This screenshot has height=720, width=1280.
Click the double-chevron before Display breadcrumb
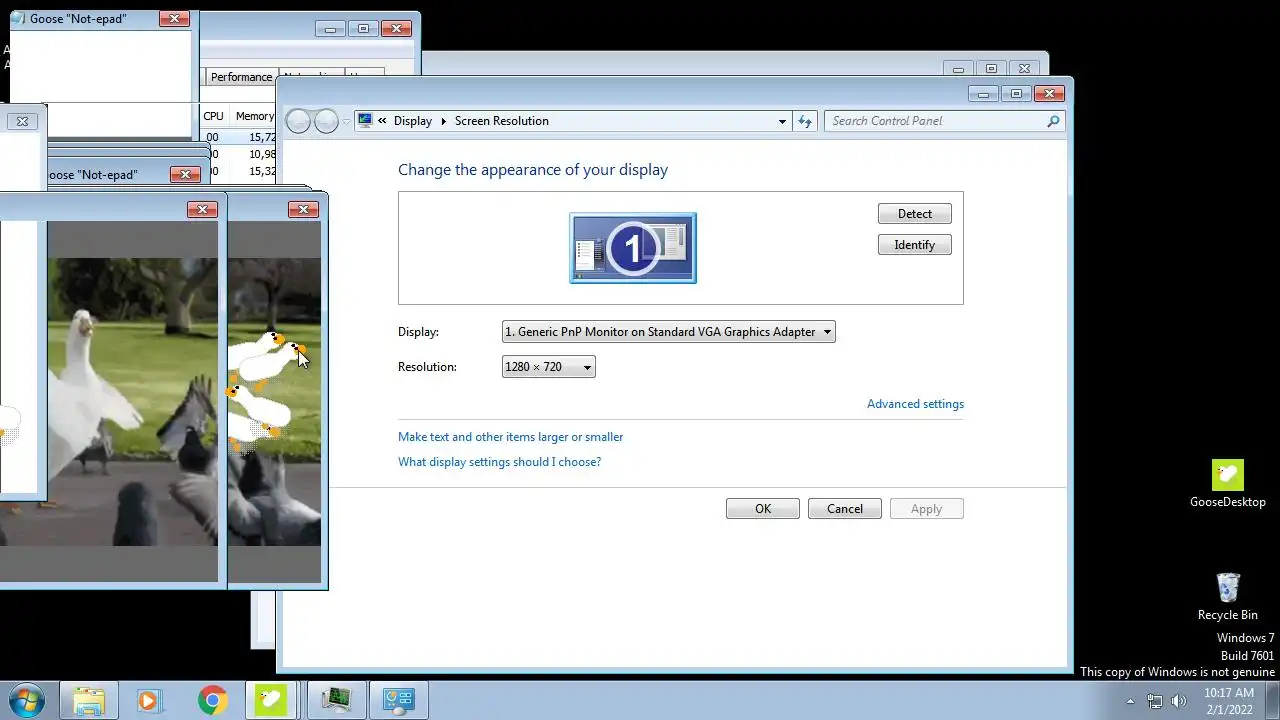pos(382,121)
